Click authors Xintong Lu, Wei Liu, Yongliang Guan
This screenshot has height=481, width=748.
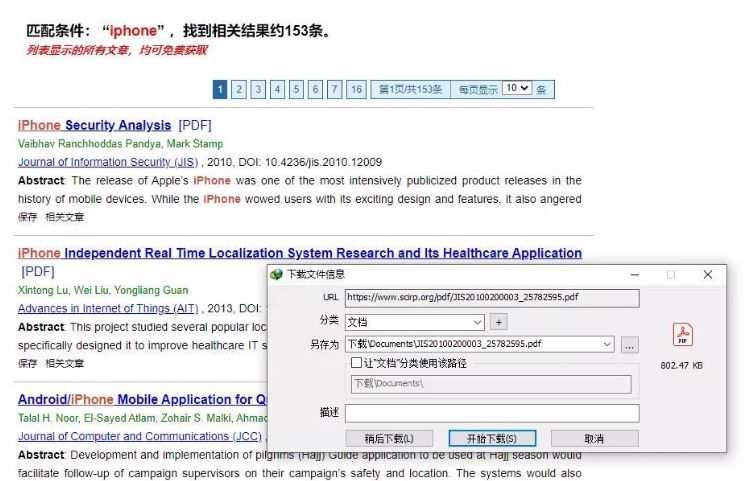[103, 290]
